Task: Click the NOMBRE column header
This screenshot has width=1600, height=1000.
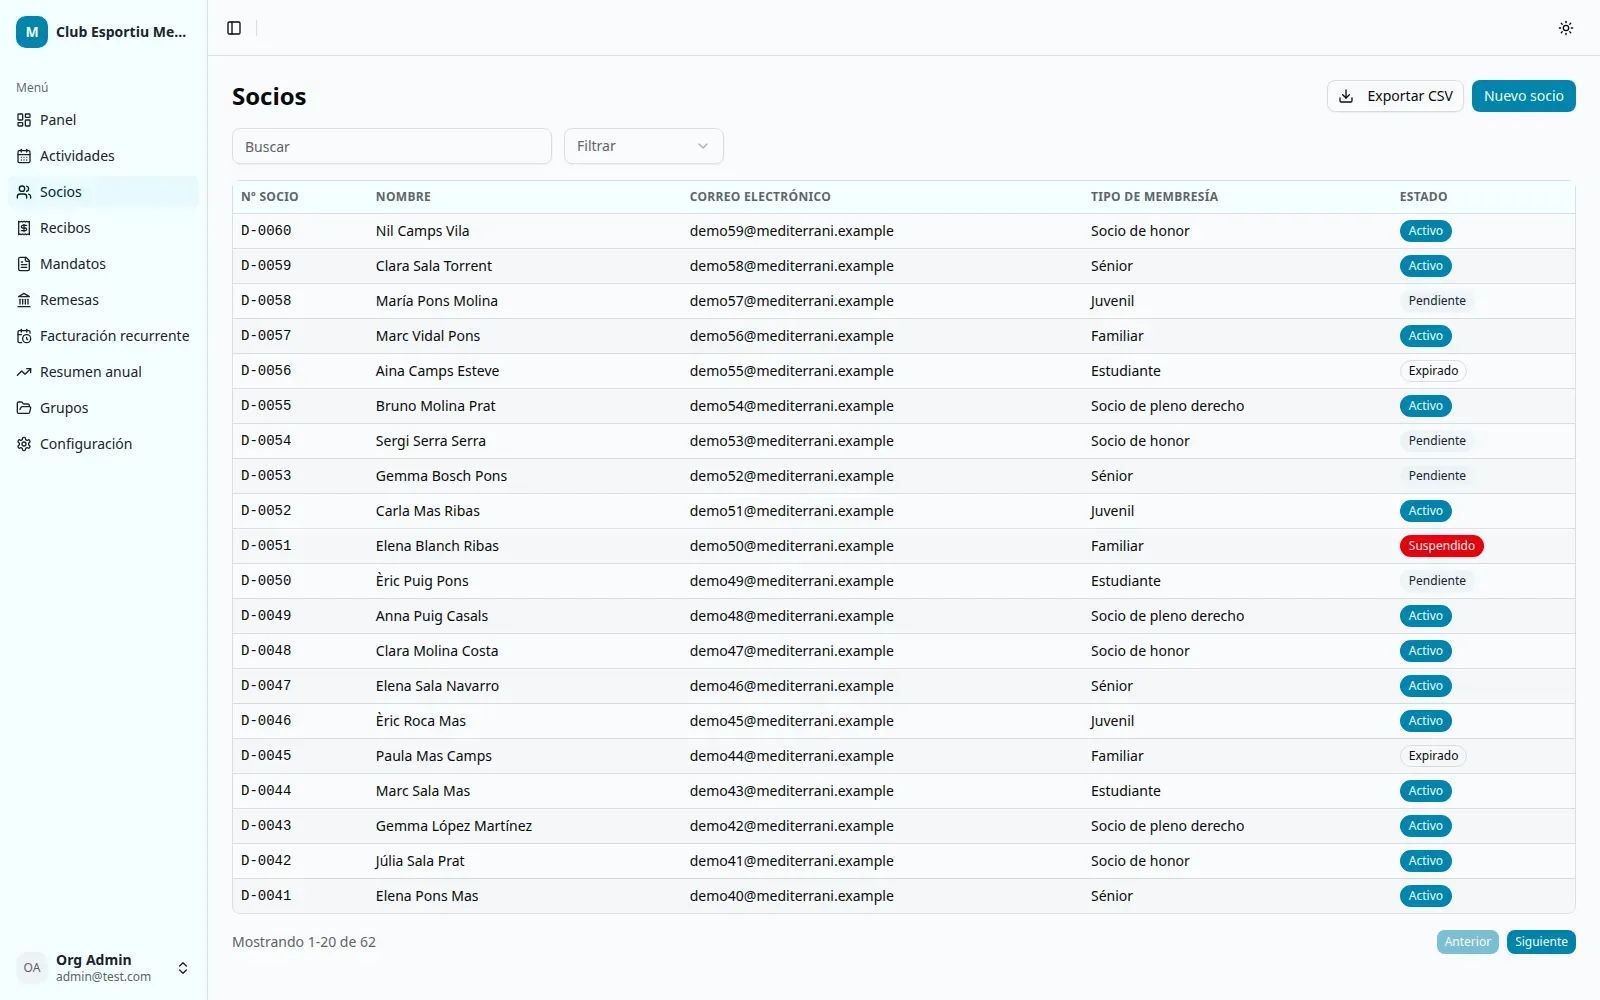Action: (x=403, y=197)
